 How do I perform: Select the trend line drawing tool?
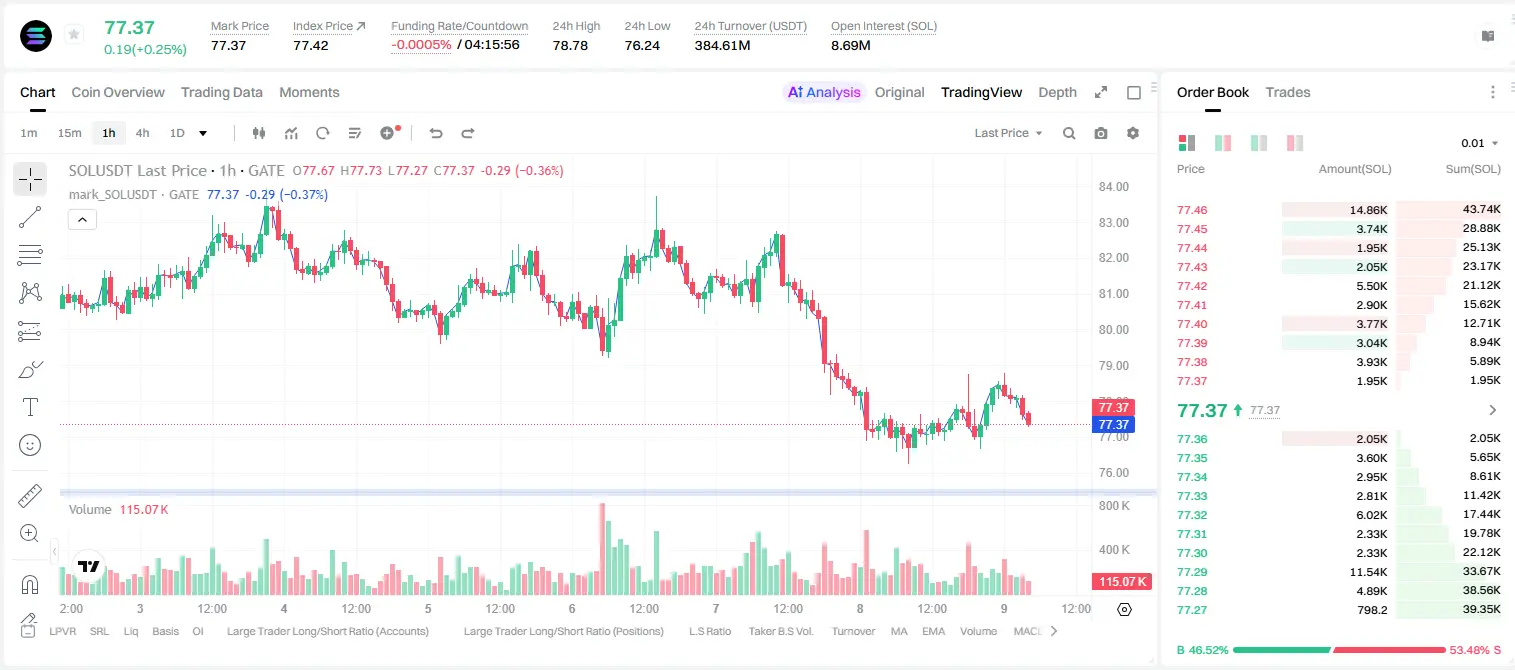pyautogui.click(x=30, y=217)
